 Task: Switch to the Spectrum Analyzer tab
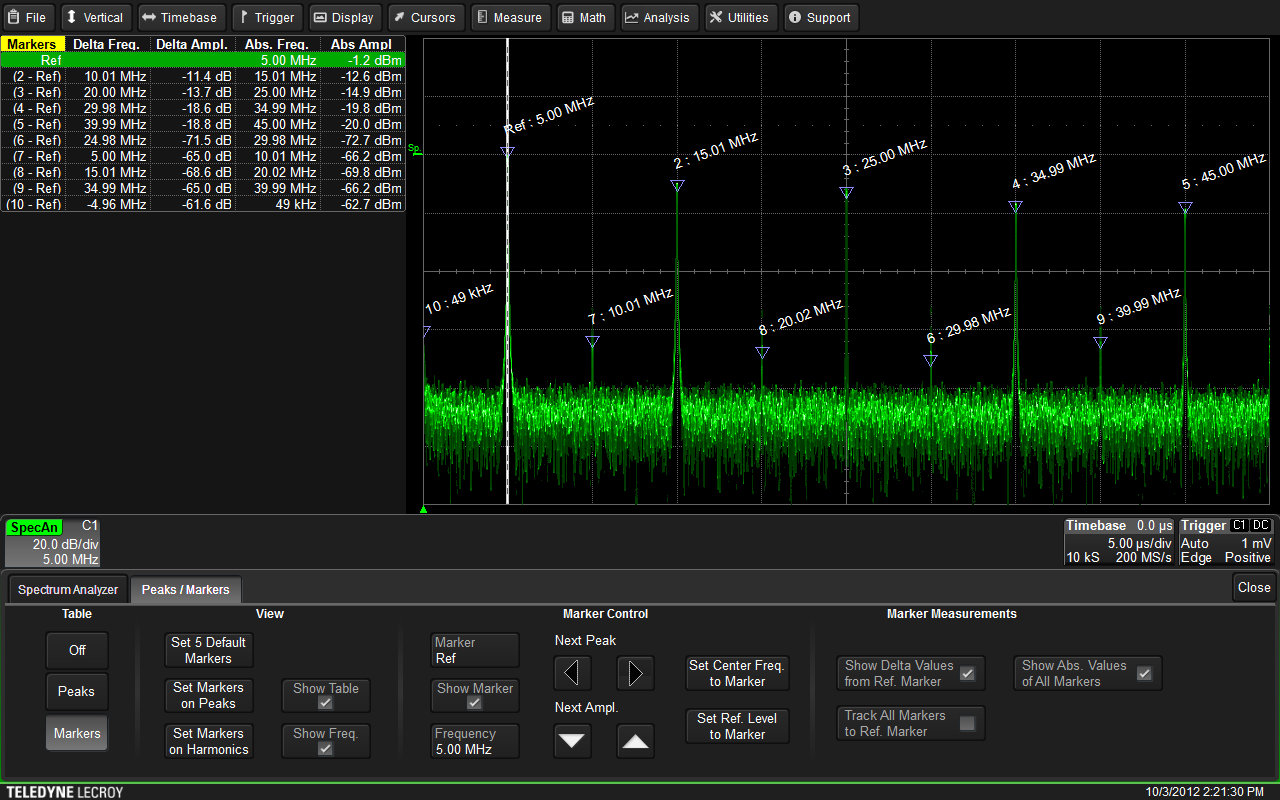(x=67, y=589)
